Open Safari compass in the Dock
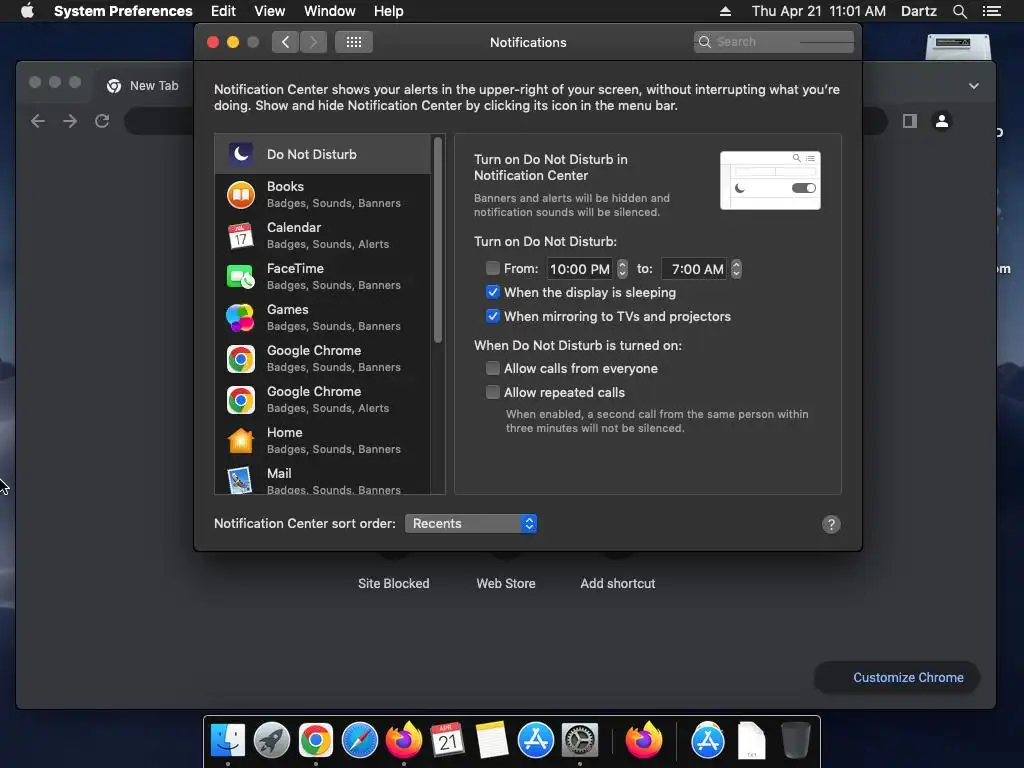The width and height of the screenshot is (1024, 768). point(360,740)
